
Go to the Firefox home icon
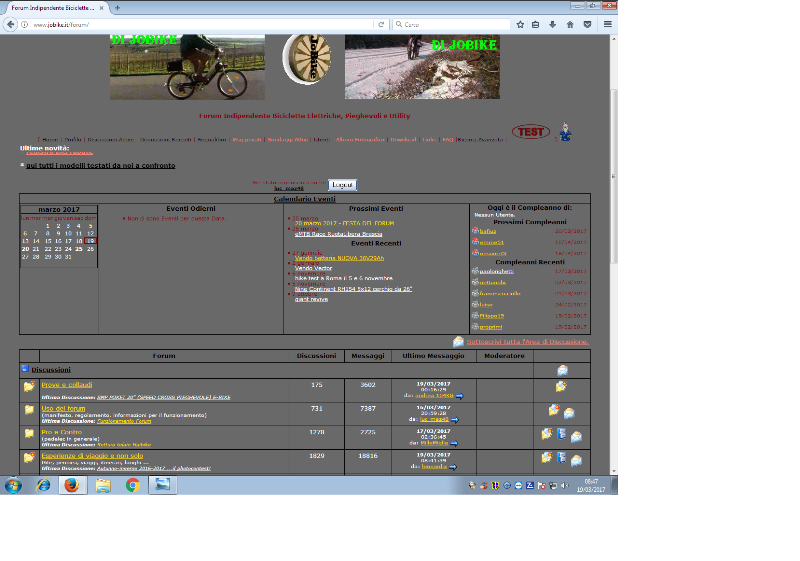(x=570, y=24)
